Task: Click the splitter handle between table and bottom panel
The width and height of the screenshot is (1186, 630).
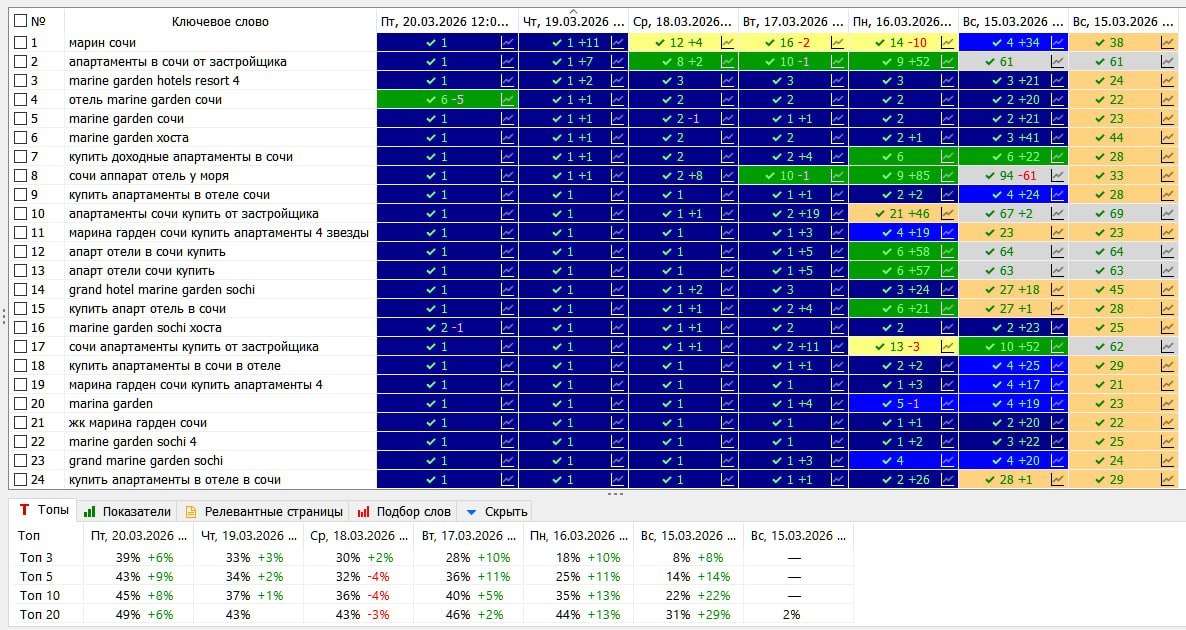Action: (615, 494)
